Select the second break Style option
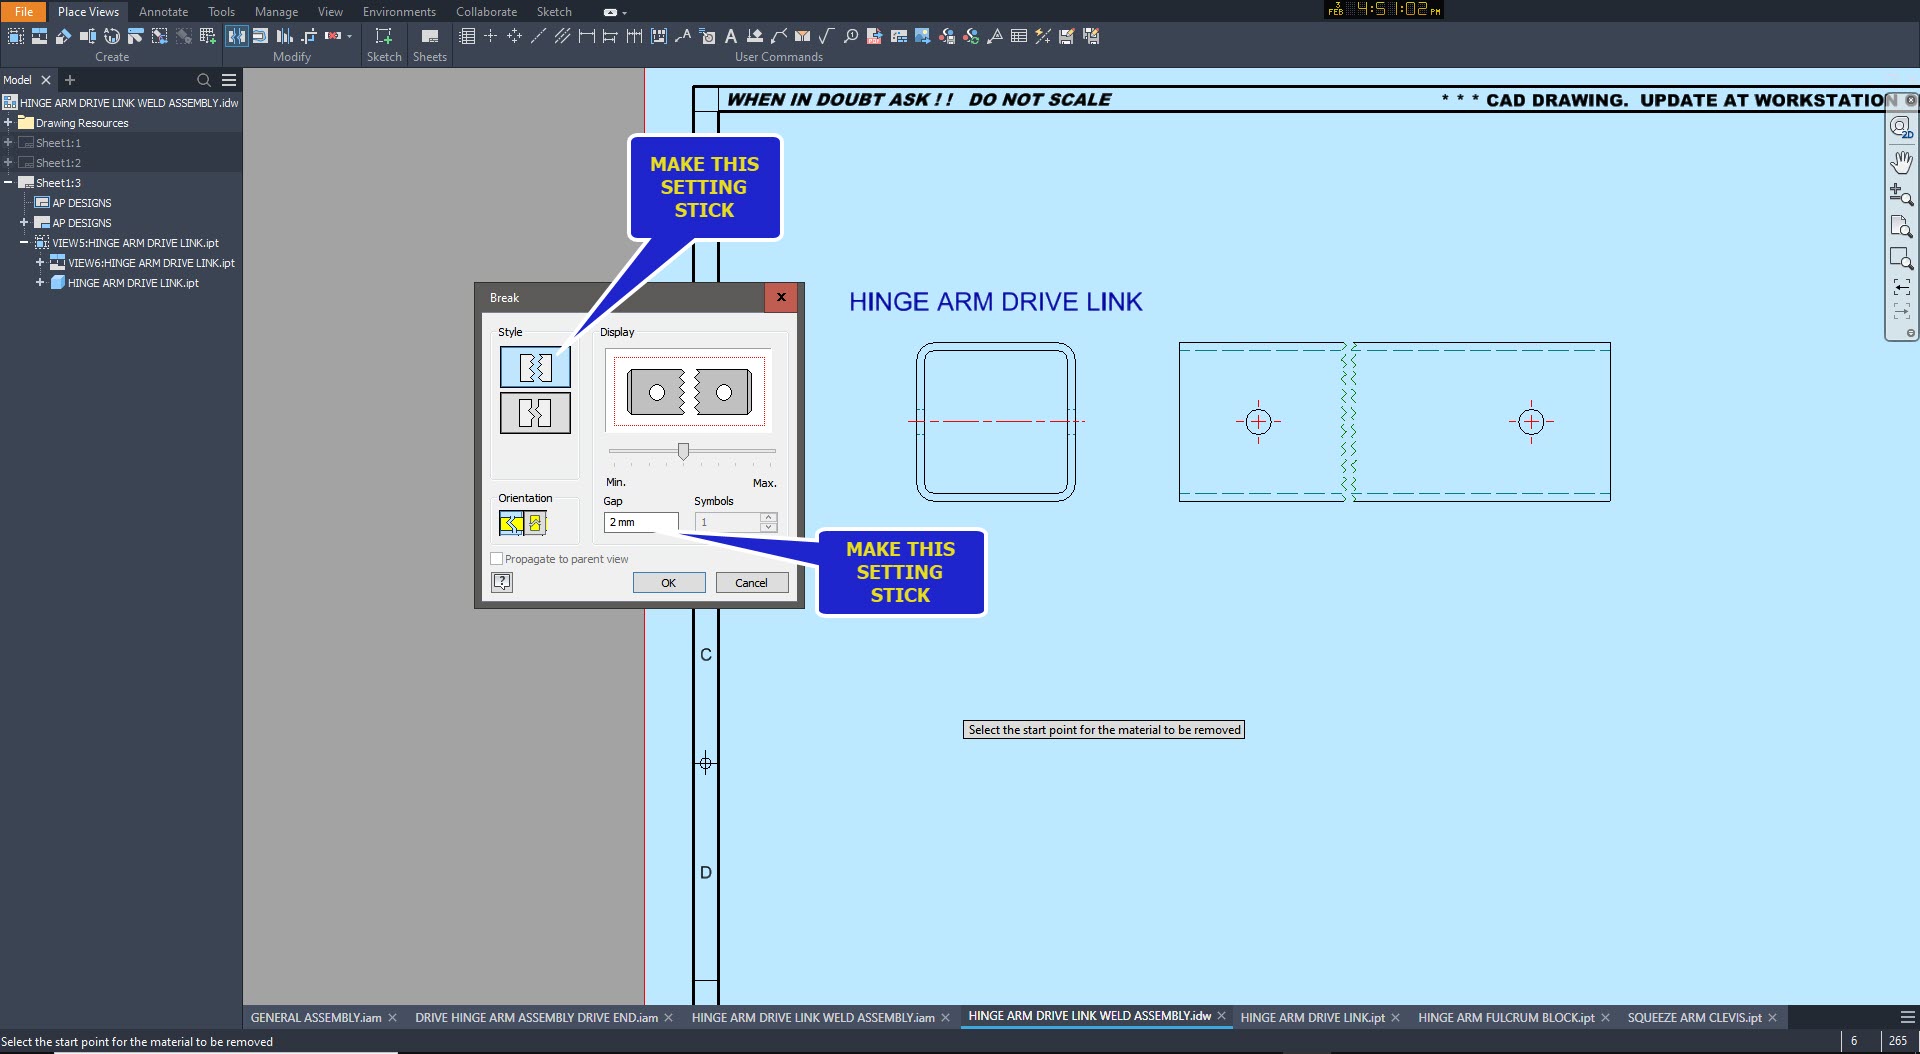This screenshot has width=1920, height=1054. coord(535,411)
